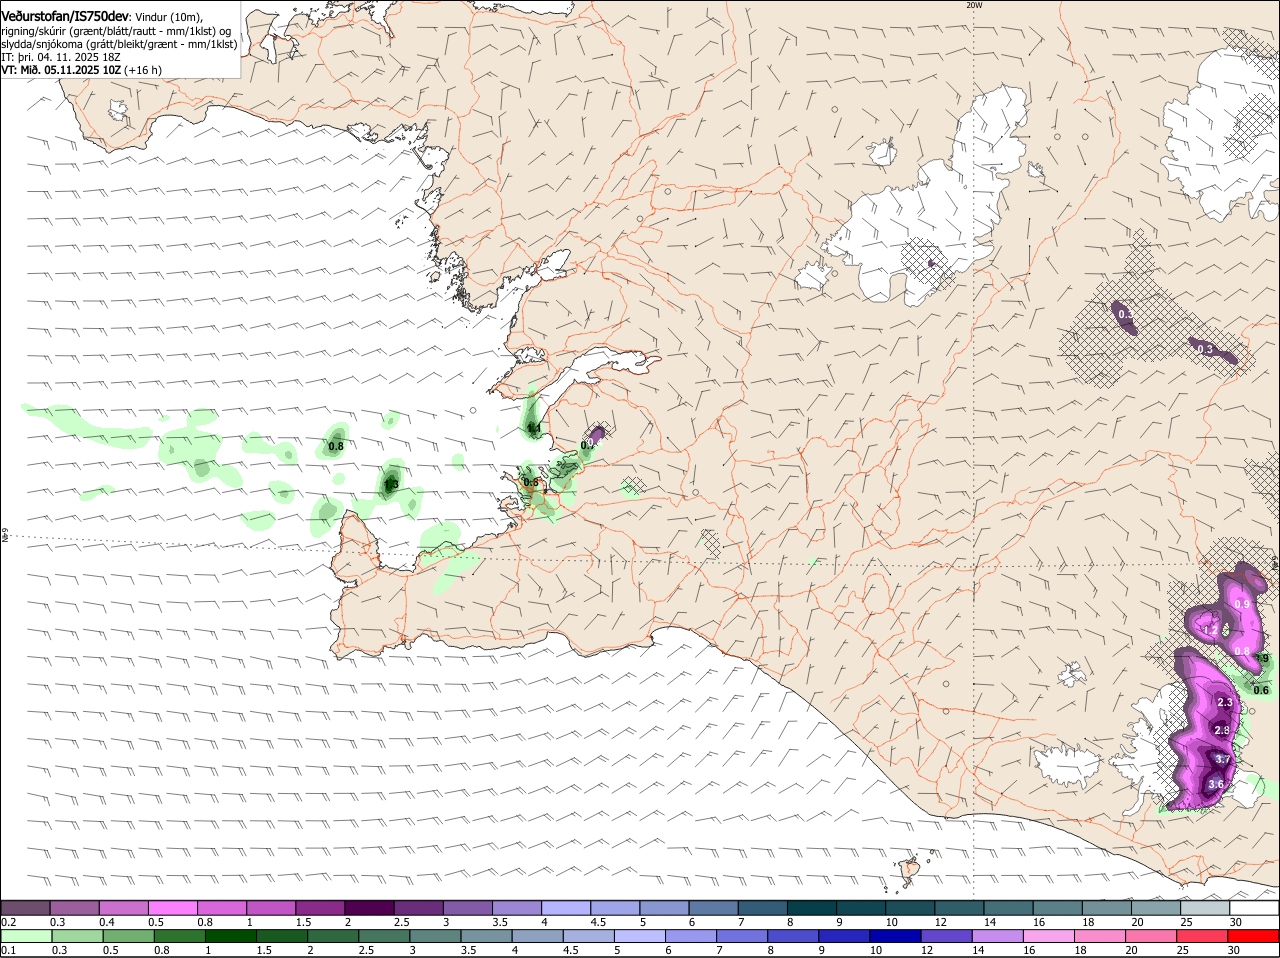Pick the pale pink 16 swatch, lower scale
Viewport: 1280px width, 958px height.
coord(1049,936)
